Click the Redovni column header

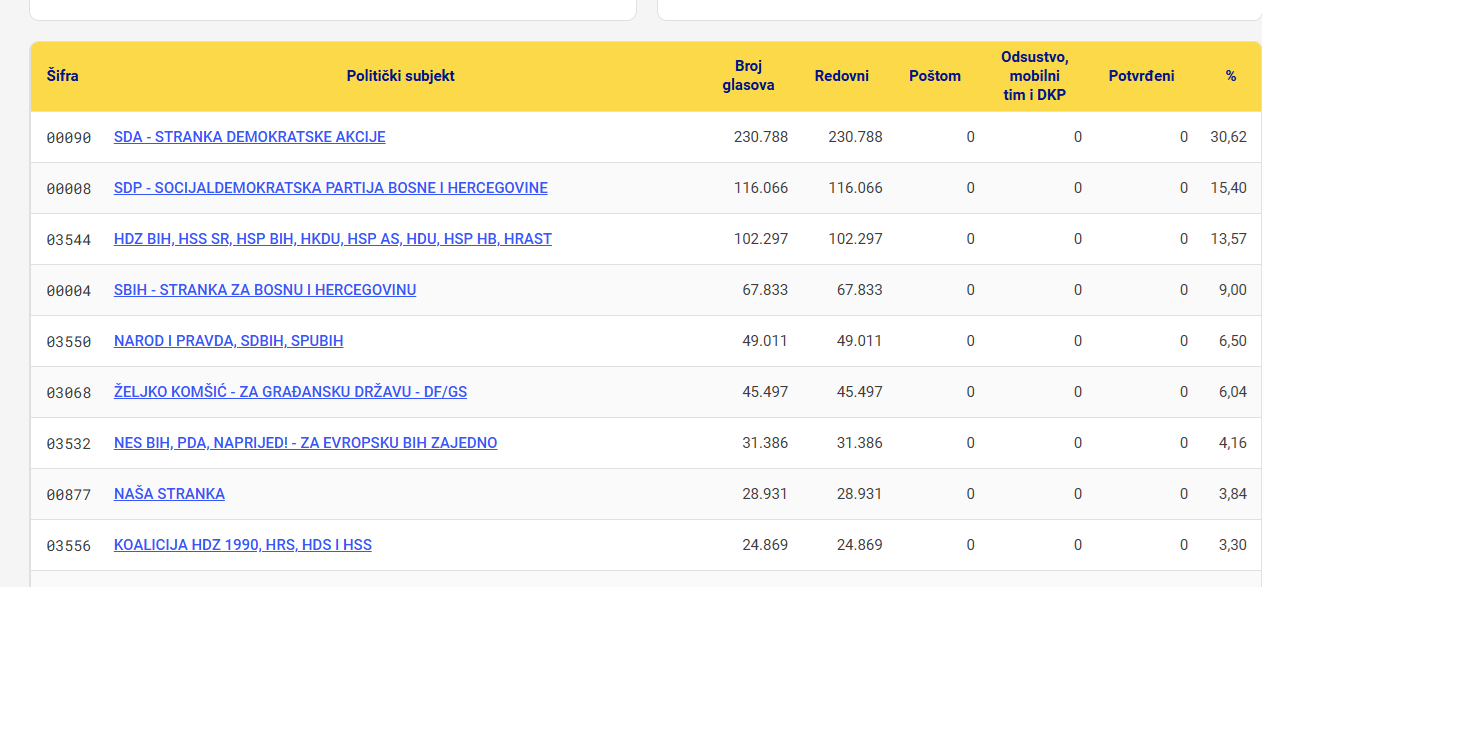(842, 76)
